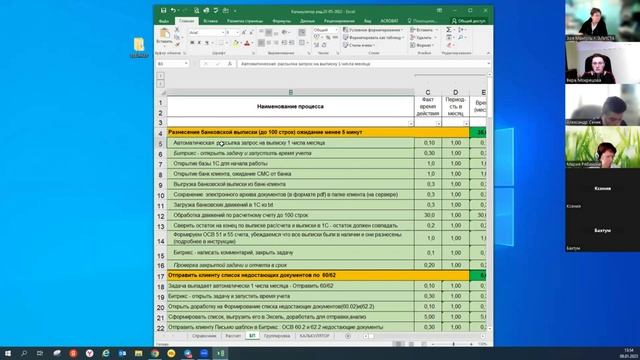
Task: Click row header 12
Action: point(160,216)
